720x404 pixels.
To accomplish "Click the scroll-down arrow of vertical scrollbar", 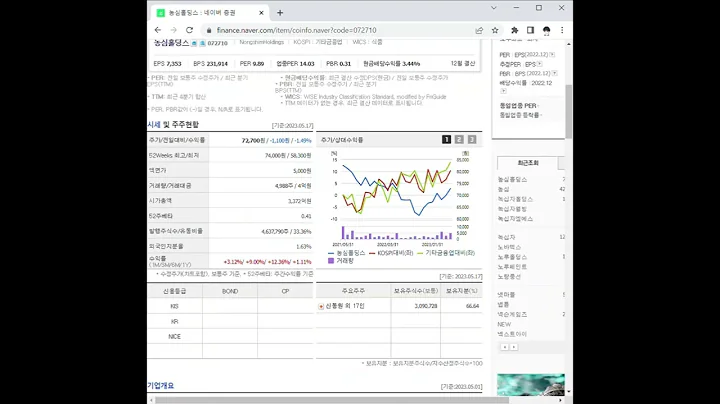I will pyautogui.click(x=569, y=392).
